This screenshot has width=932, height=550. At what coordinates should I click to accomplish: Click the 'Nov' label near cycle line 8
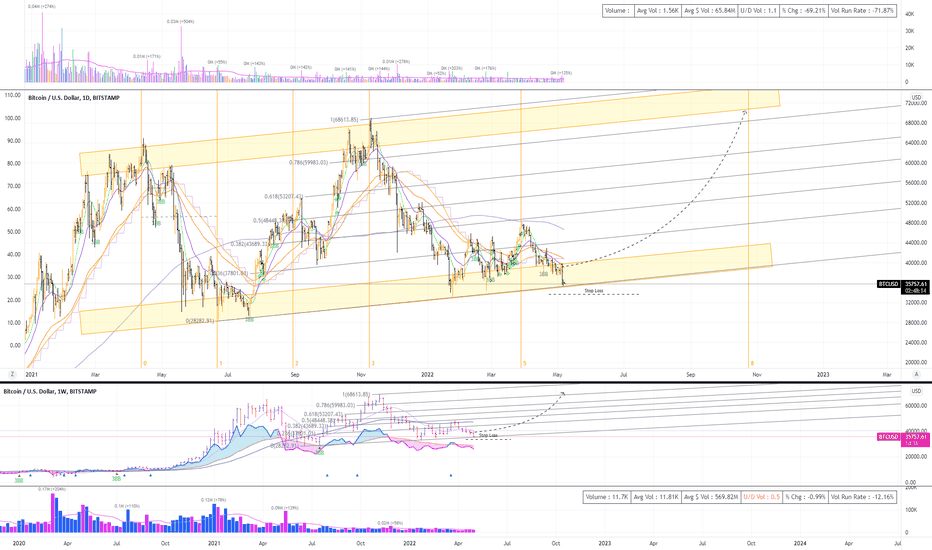[757, 375]
